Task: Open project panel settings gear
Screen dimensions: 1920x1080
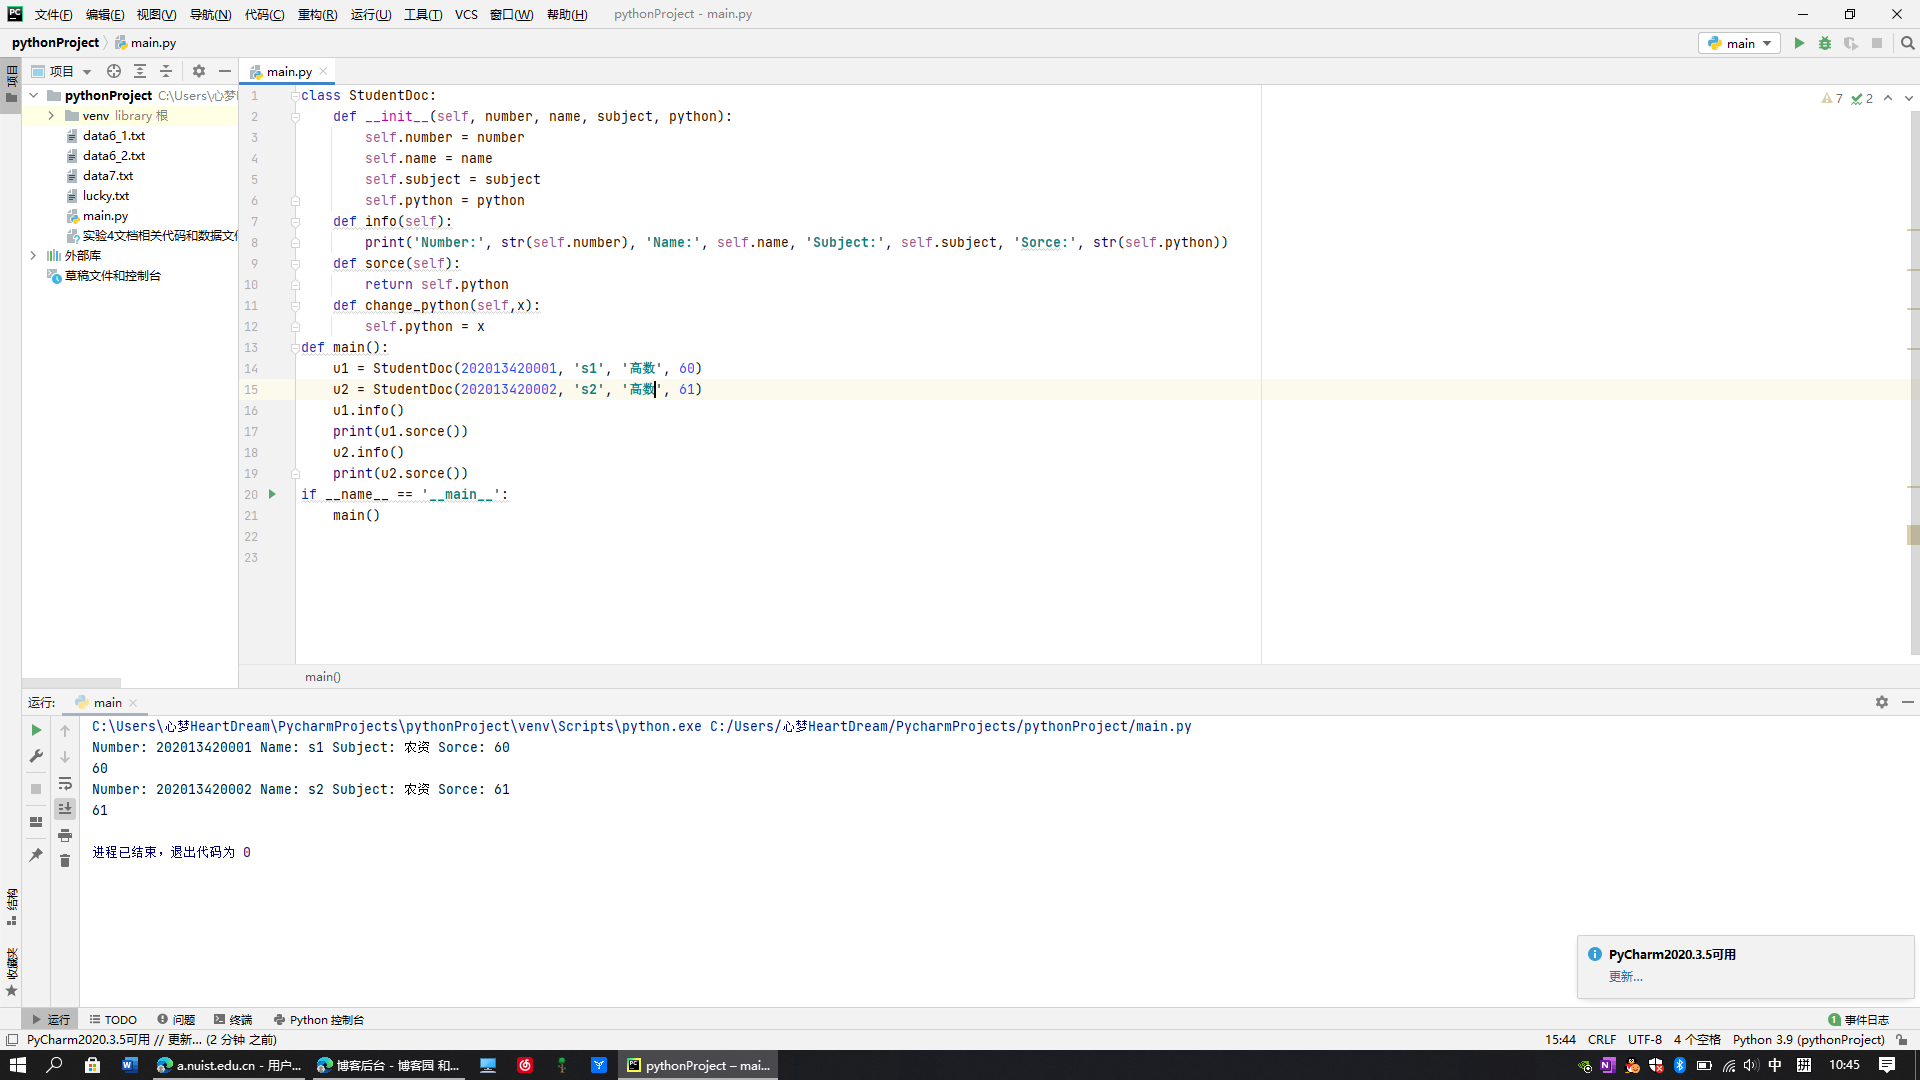Action: tap(199, 71)
